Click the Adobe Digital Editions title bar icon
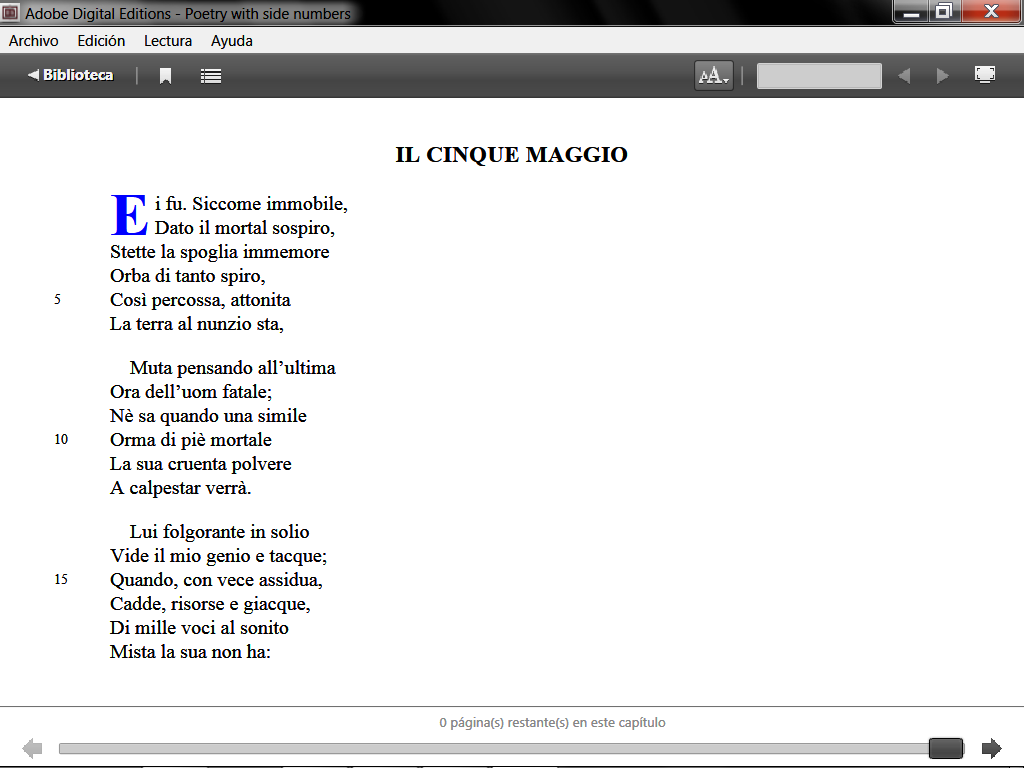This screenshot has width=1024, height=768. coord(10,12)
